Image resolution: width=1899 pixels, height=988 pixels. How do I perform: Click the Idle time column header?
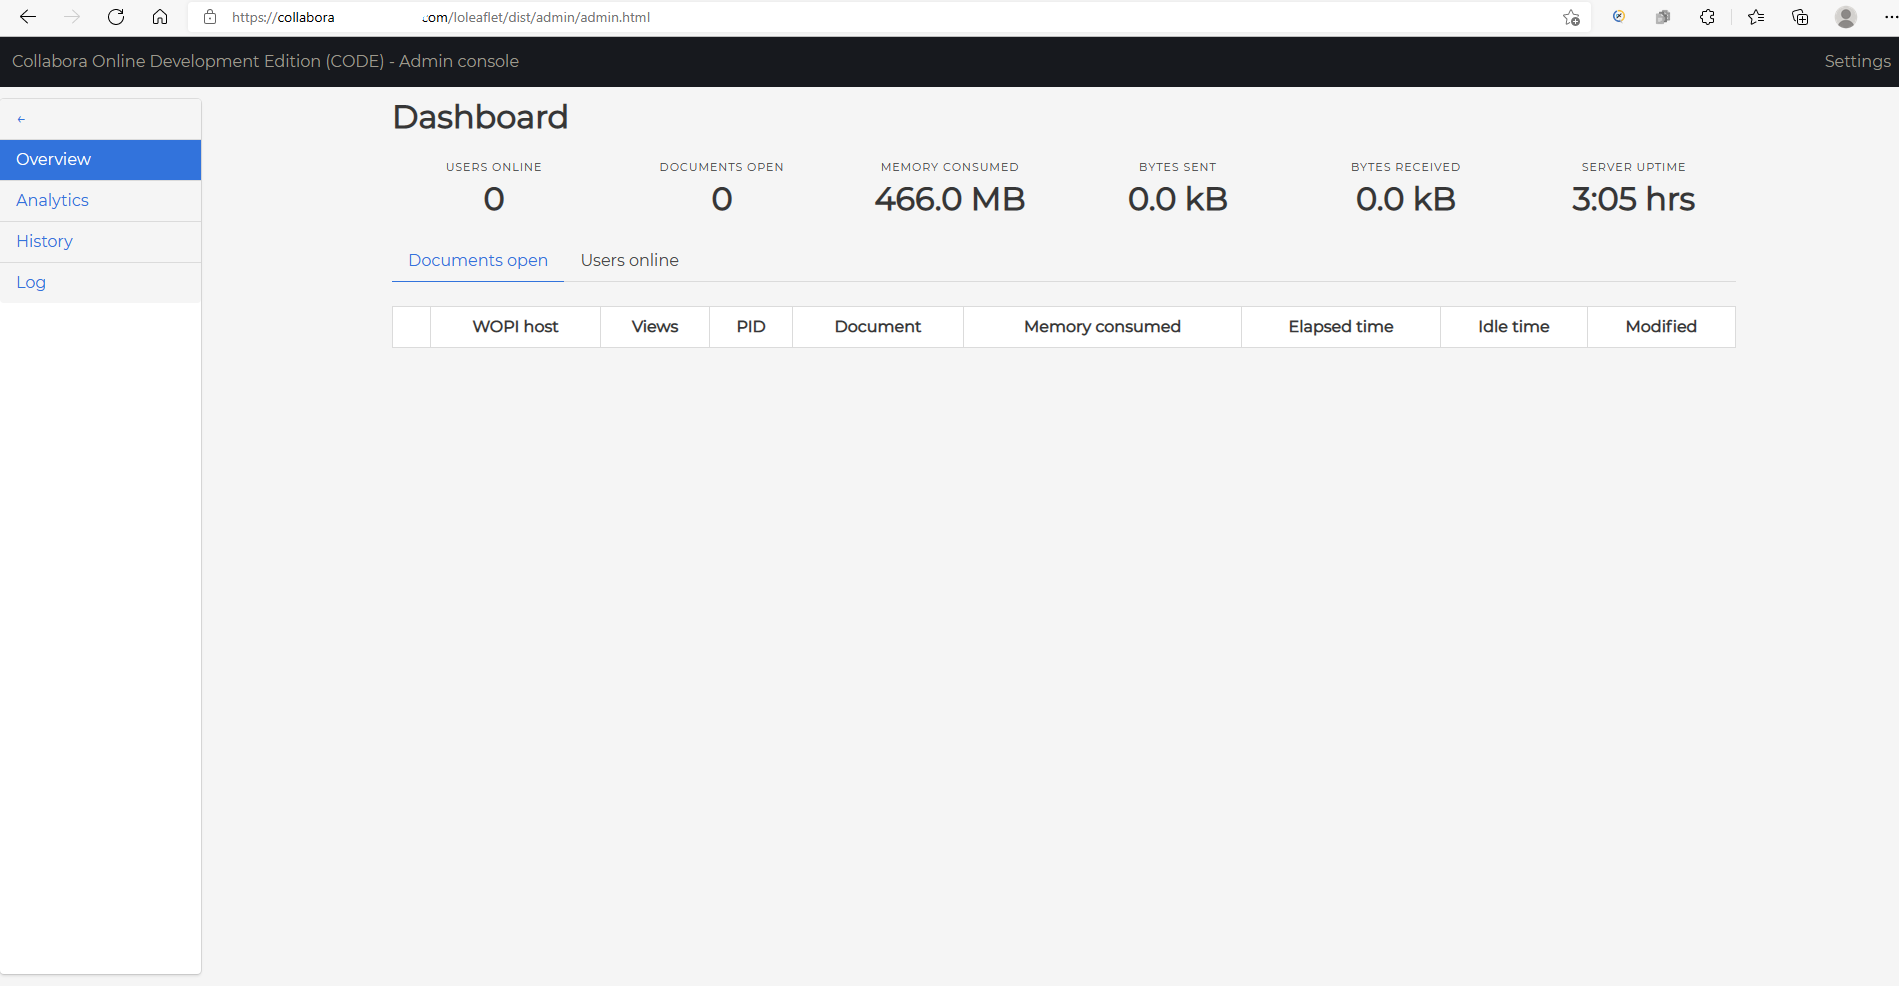(x=1514, y=327)
